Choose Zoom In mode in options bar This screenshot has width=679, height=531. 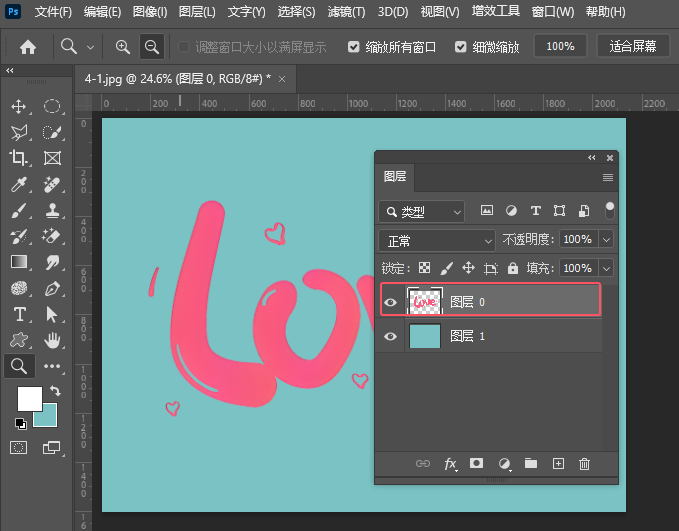click(x=123, y=46)
